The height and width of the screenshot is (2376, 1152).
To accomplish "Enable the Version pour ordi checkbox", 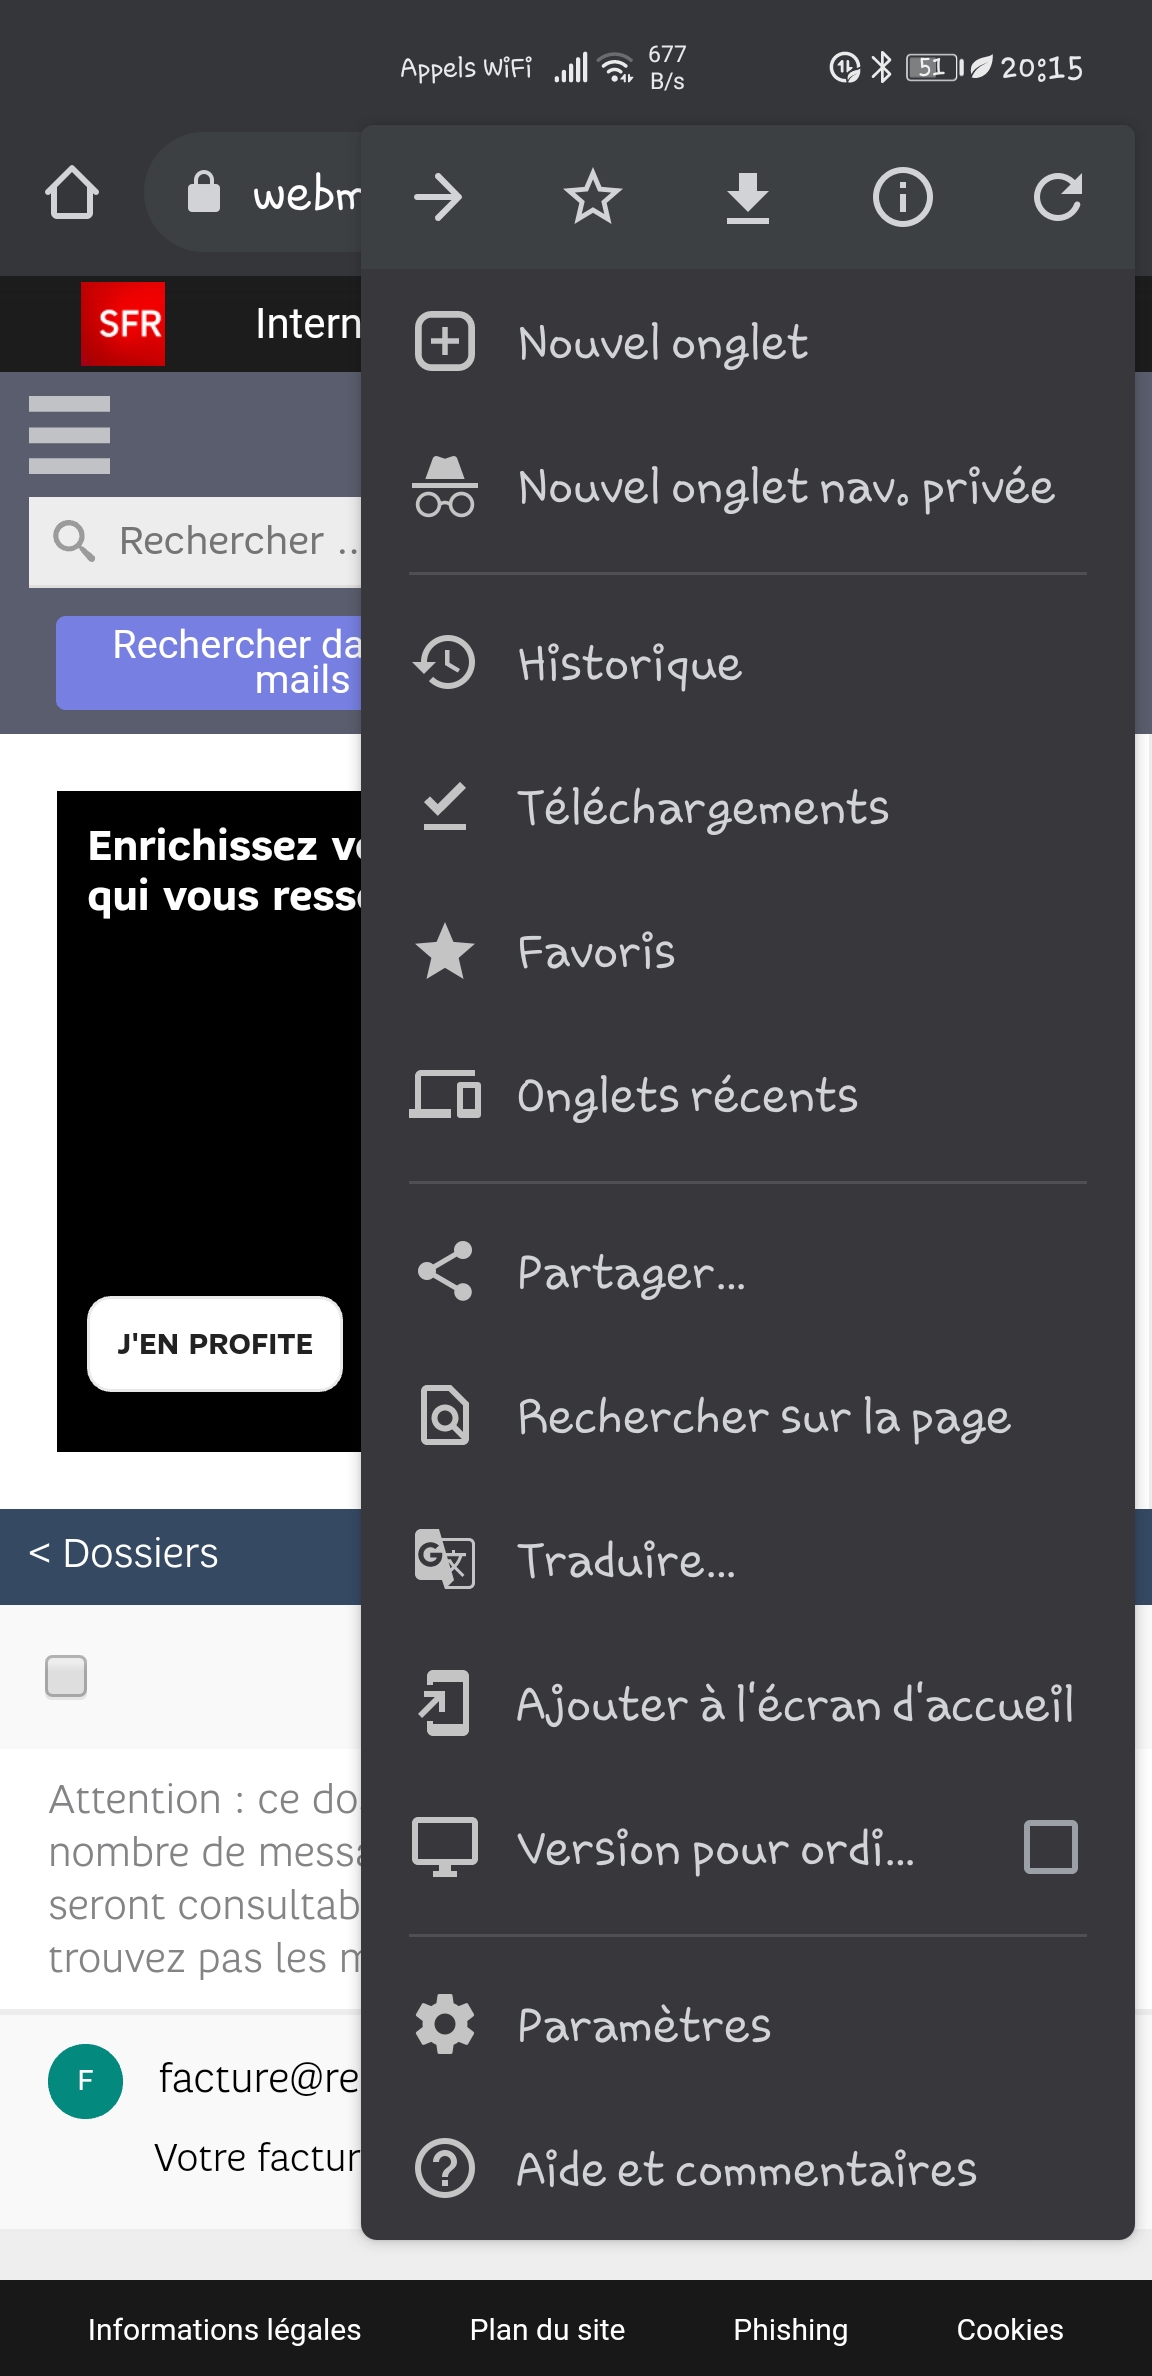I will tap(1050, 1847).
